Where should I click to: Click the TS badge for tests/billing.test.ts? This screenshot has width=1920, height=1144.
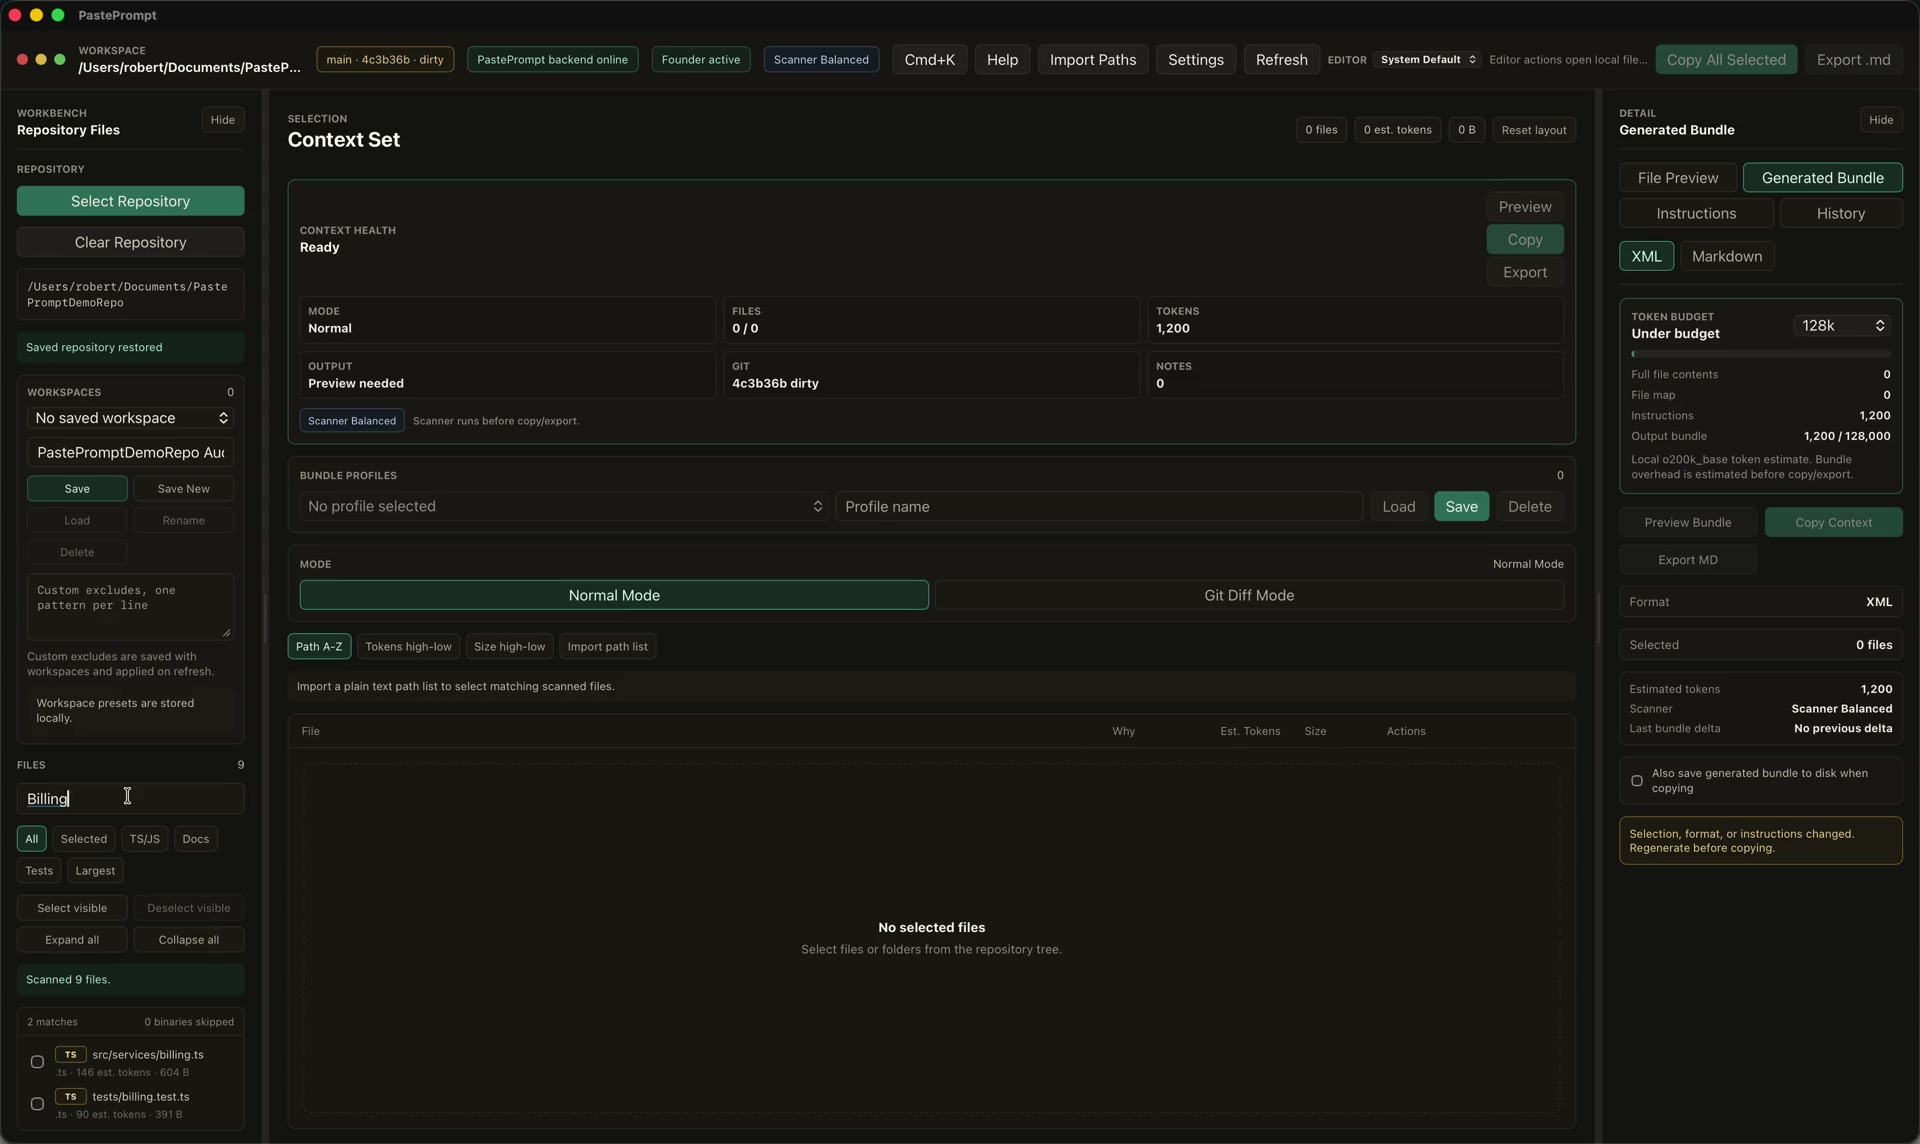click(x=70, y=1096)
